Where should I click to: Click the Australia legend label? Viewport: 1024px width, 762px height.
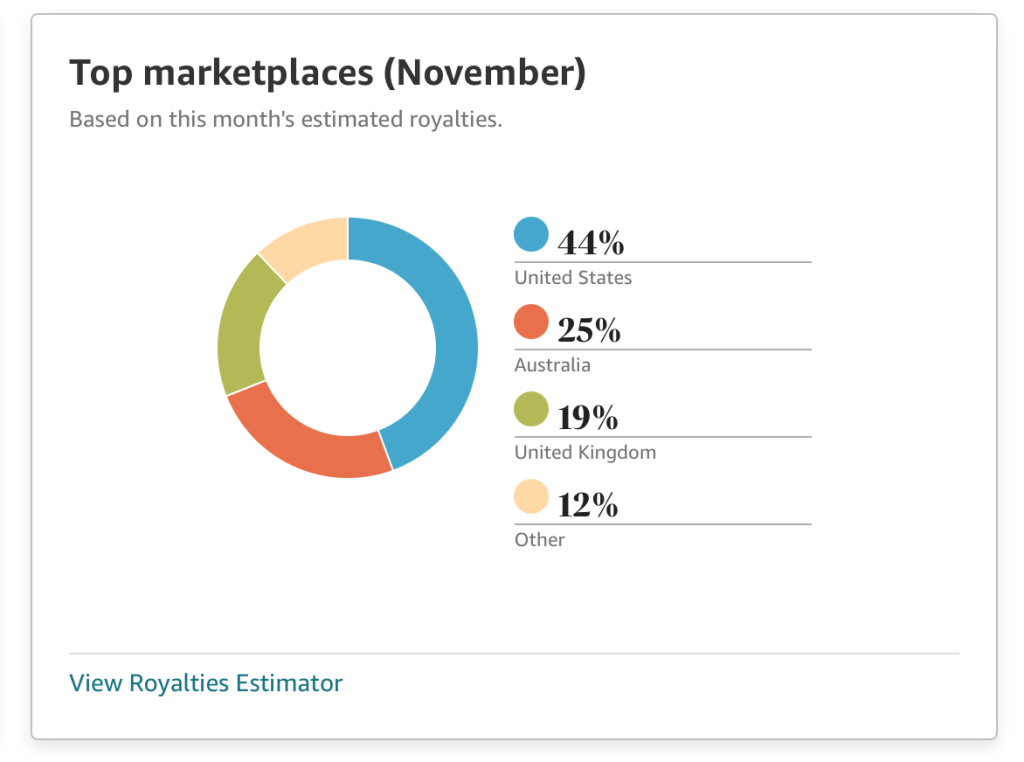(x=552, y=365)
